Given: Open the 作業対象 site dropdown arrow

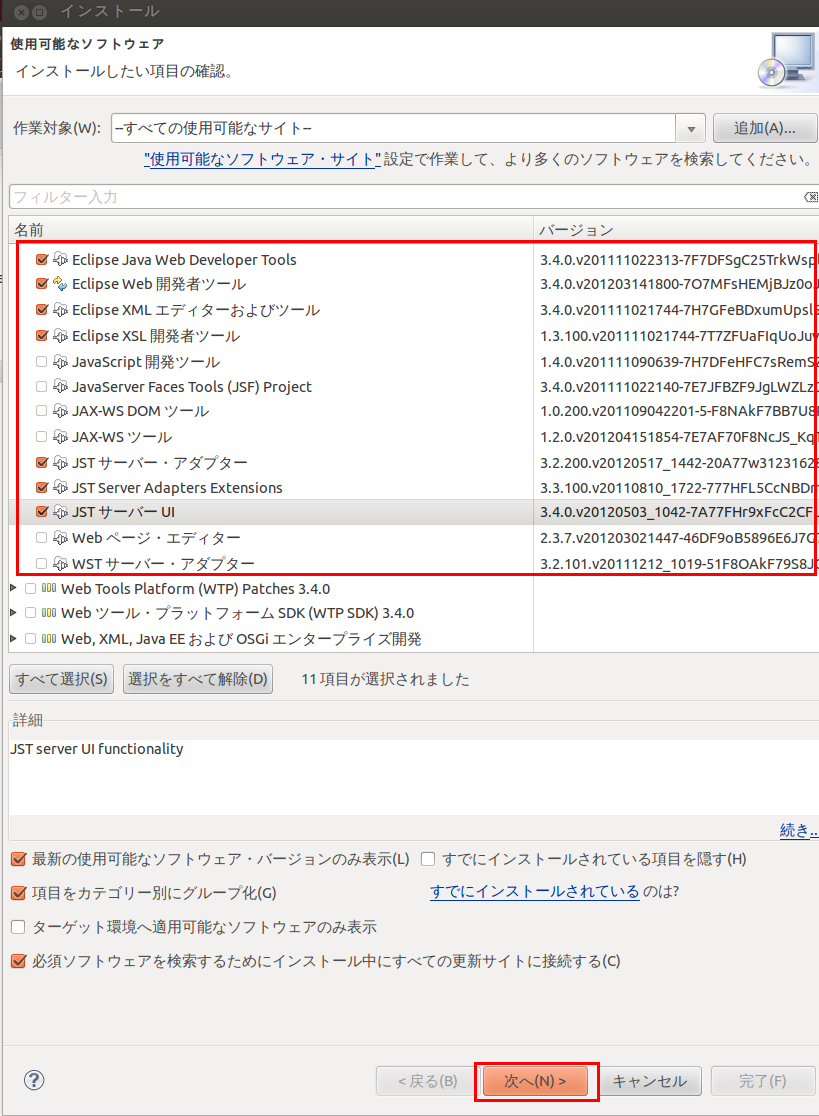Looking at the screenshot, I should (x=690, y=129).
